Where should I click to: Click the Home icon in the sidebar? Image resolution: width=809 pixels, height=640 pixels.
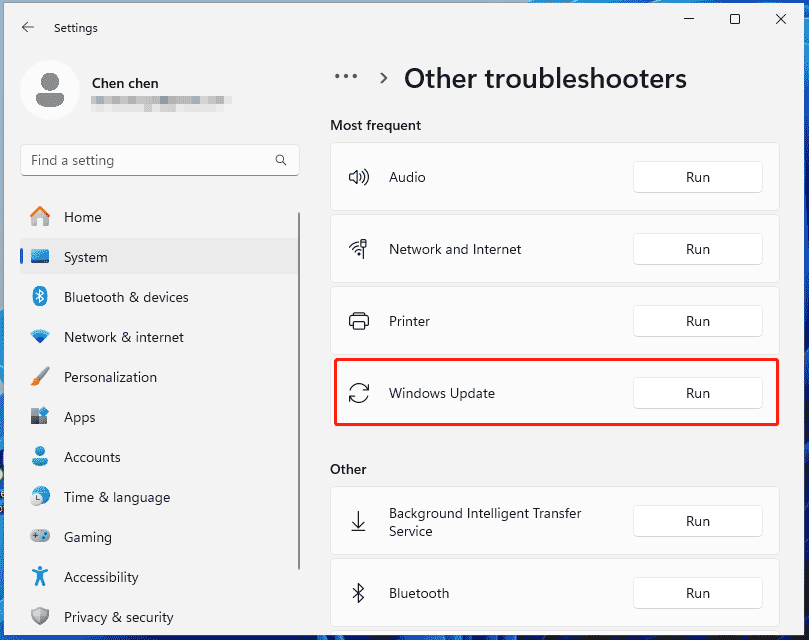tap(40, 217)
